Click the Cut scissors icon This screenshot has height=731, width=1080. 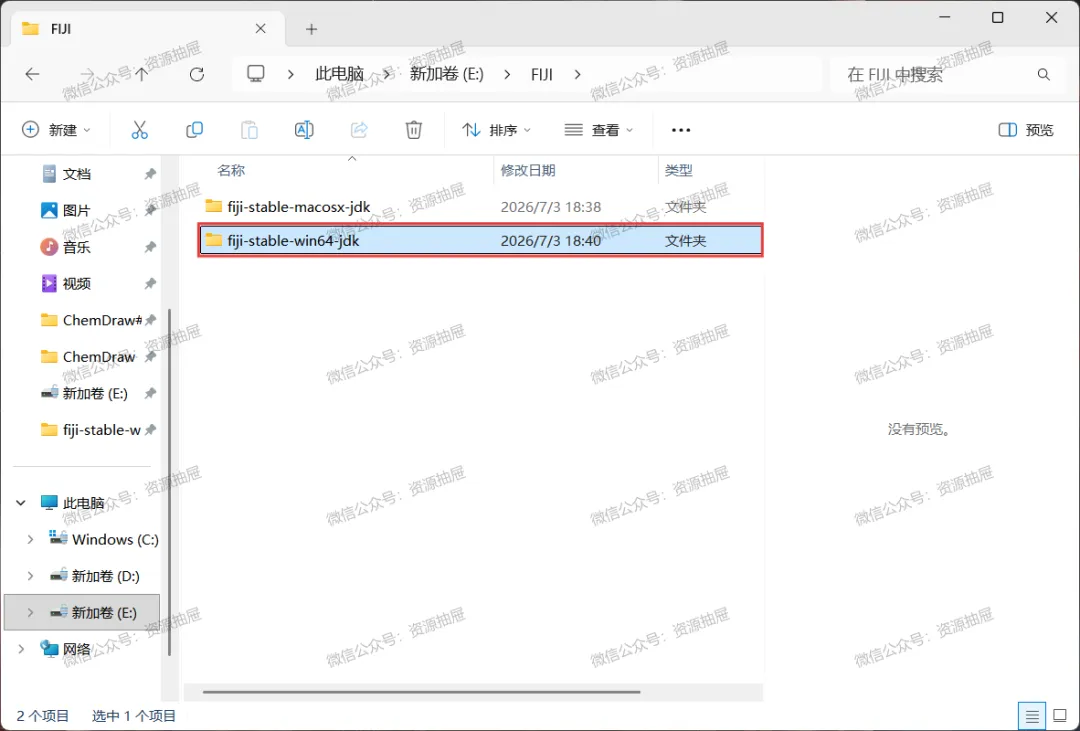140,130
